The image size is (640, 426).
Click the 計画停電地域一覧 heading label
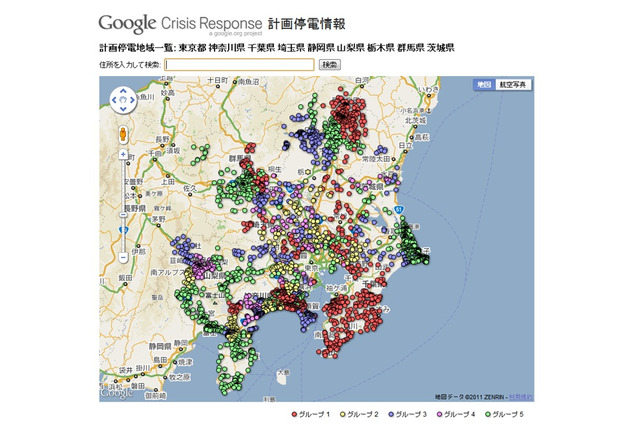pyautogui.click(x=138, y=48)
